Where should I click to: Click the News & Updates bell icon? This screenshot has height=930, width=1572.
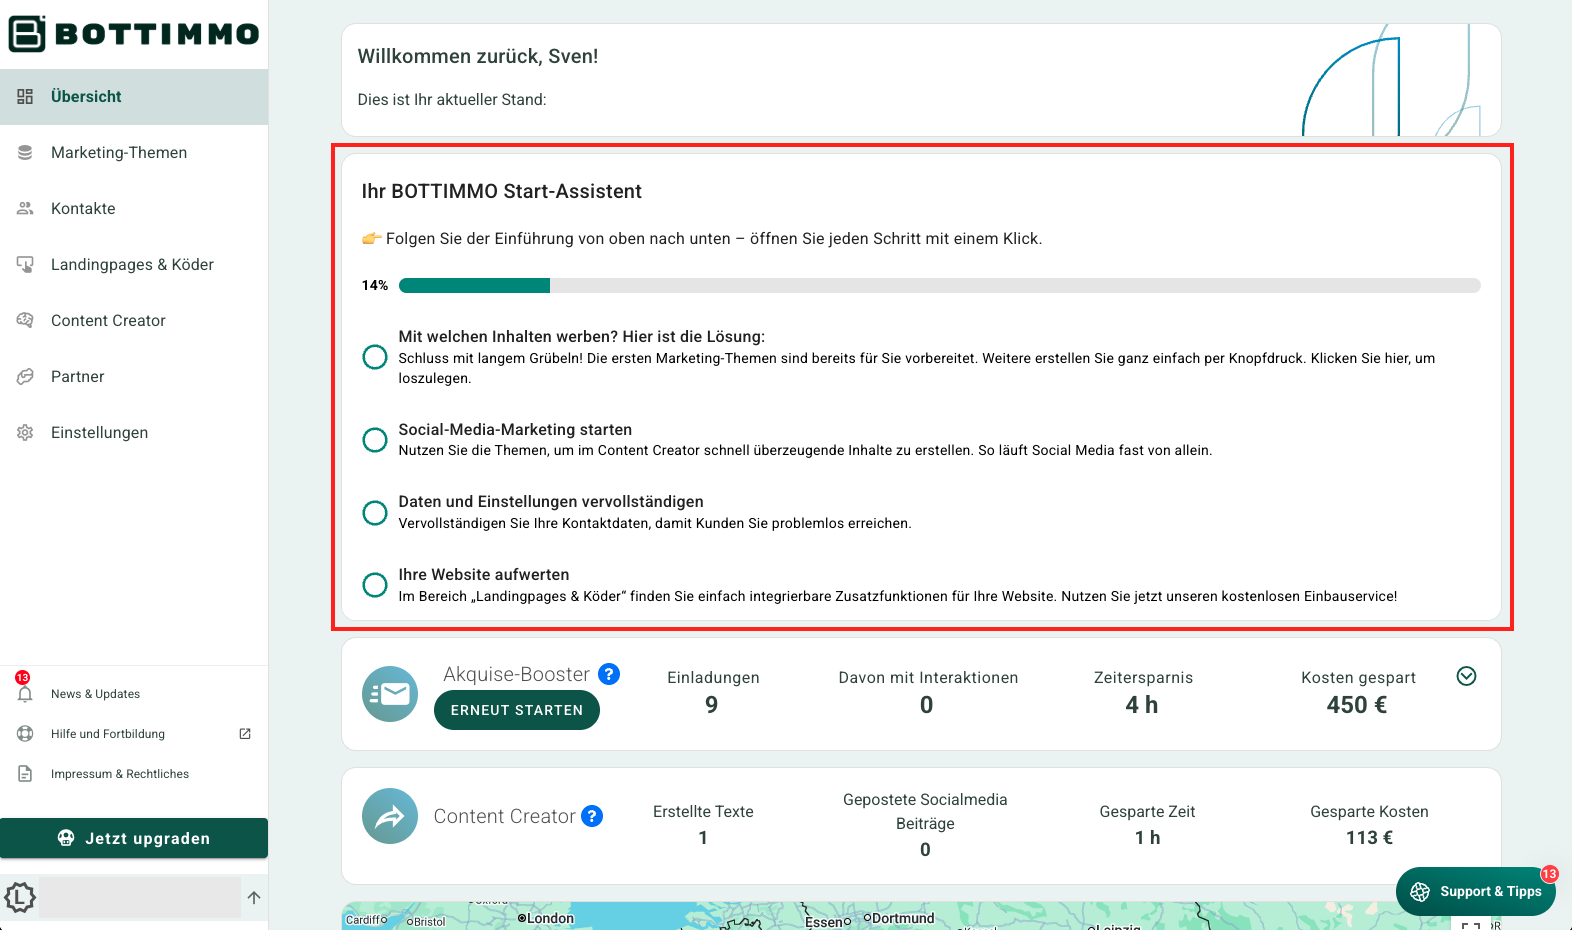click(x=25, y=694)
